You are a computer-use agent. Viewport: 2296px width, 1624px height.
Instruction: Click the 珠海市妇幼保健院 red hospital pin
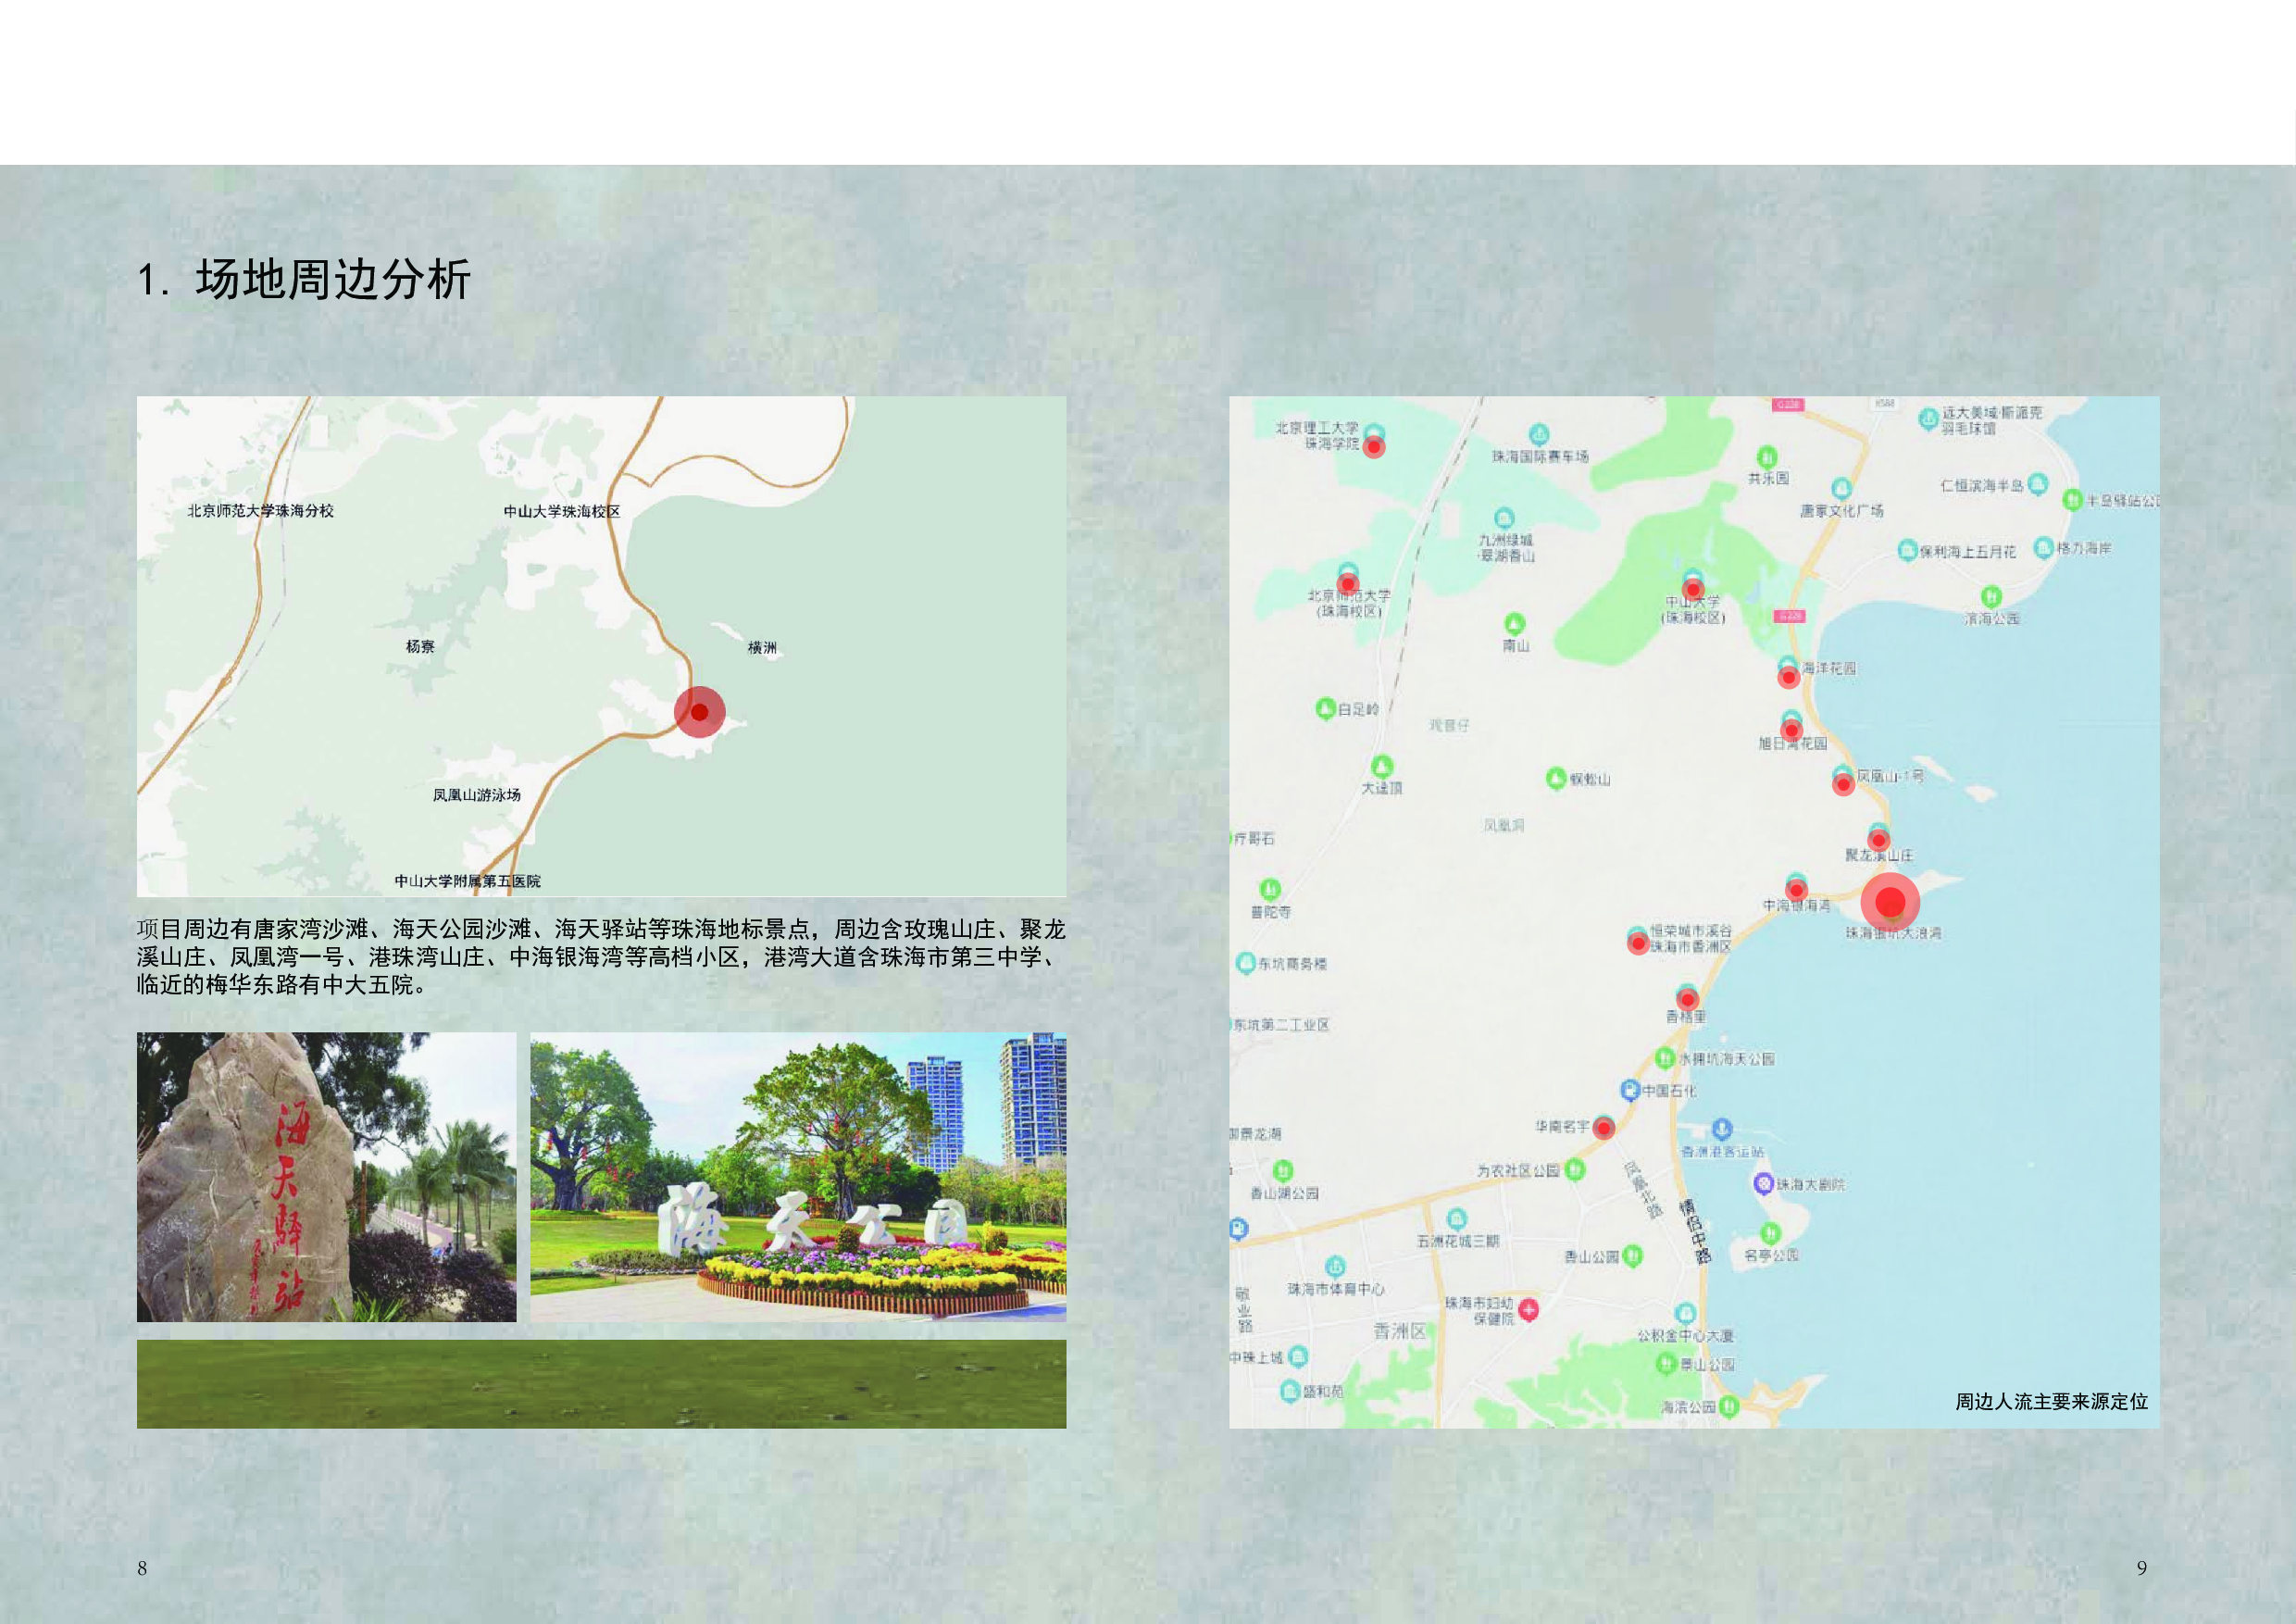tap(1528, 1309)
